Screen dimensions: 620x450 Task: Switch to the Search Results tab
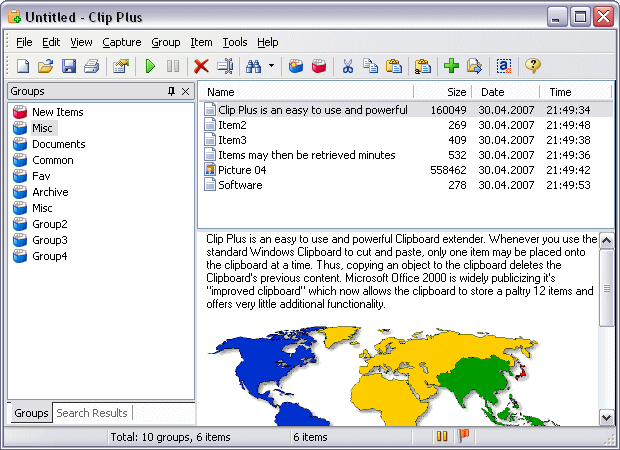(x=92, y=413)
